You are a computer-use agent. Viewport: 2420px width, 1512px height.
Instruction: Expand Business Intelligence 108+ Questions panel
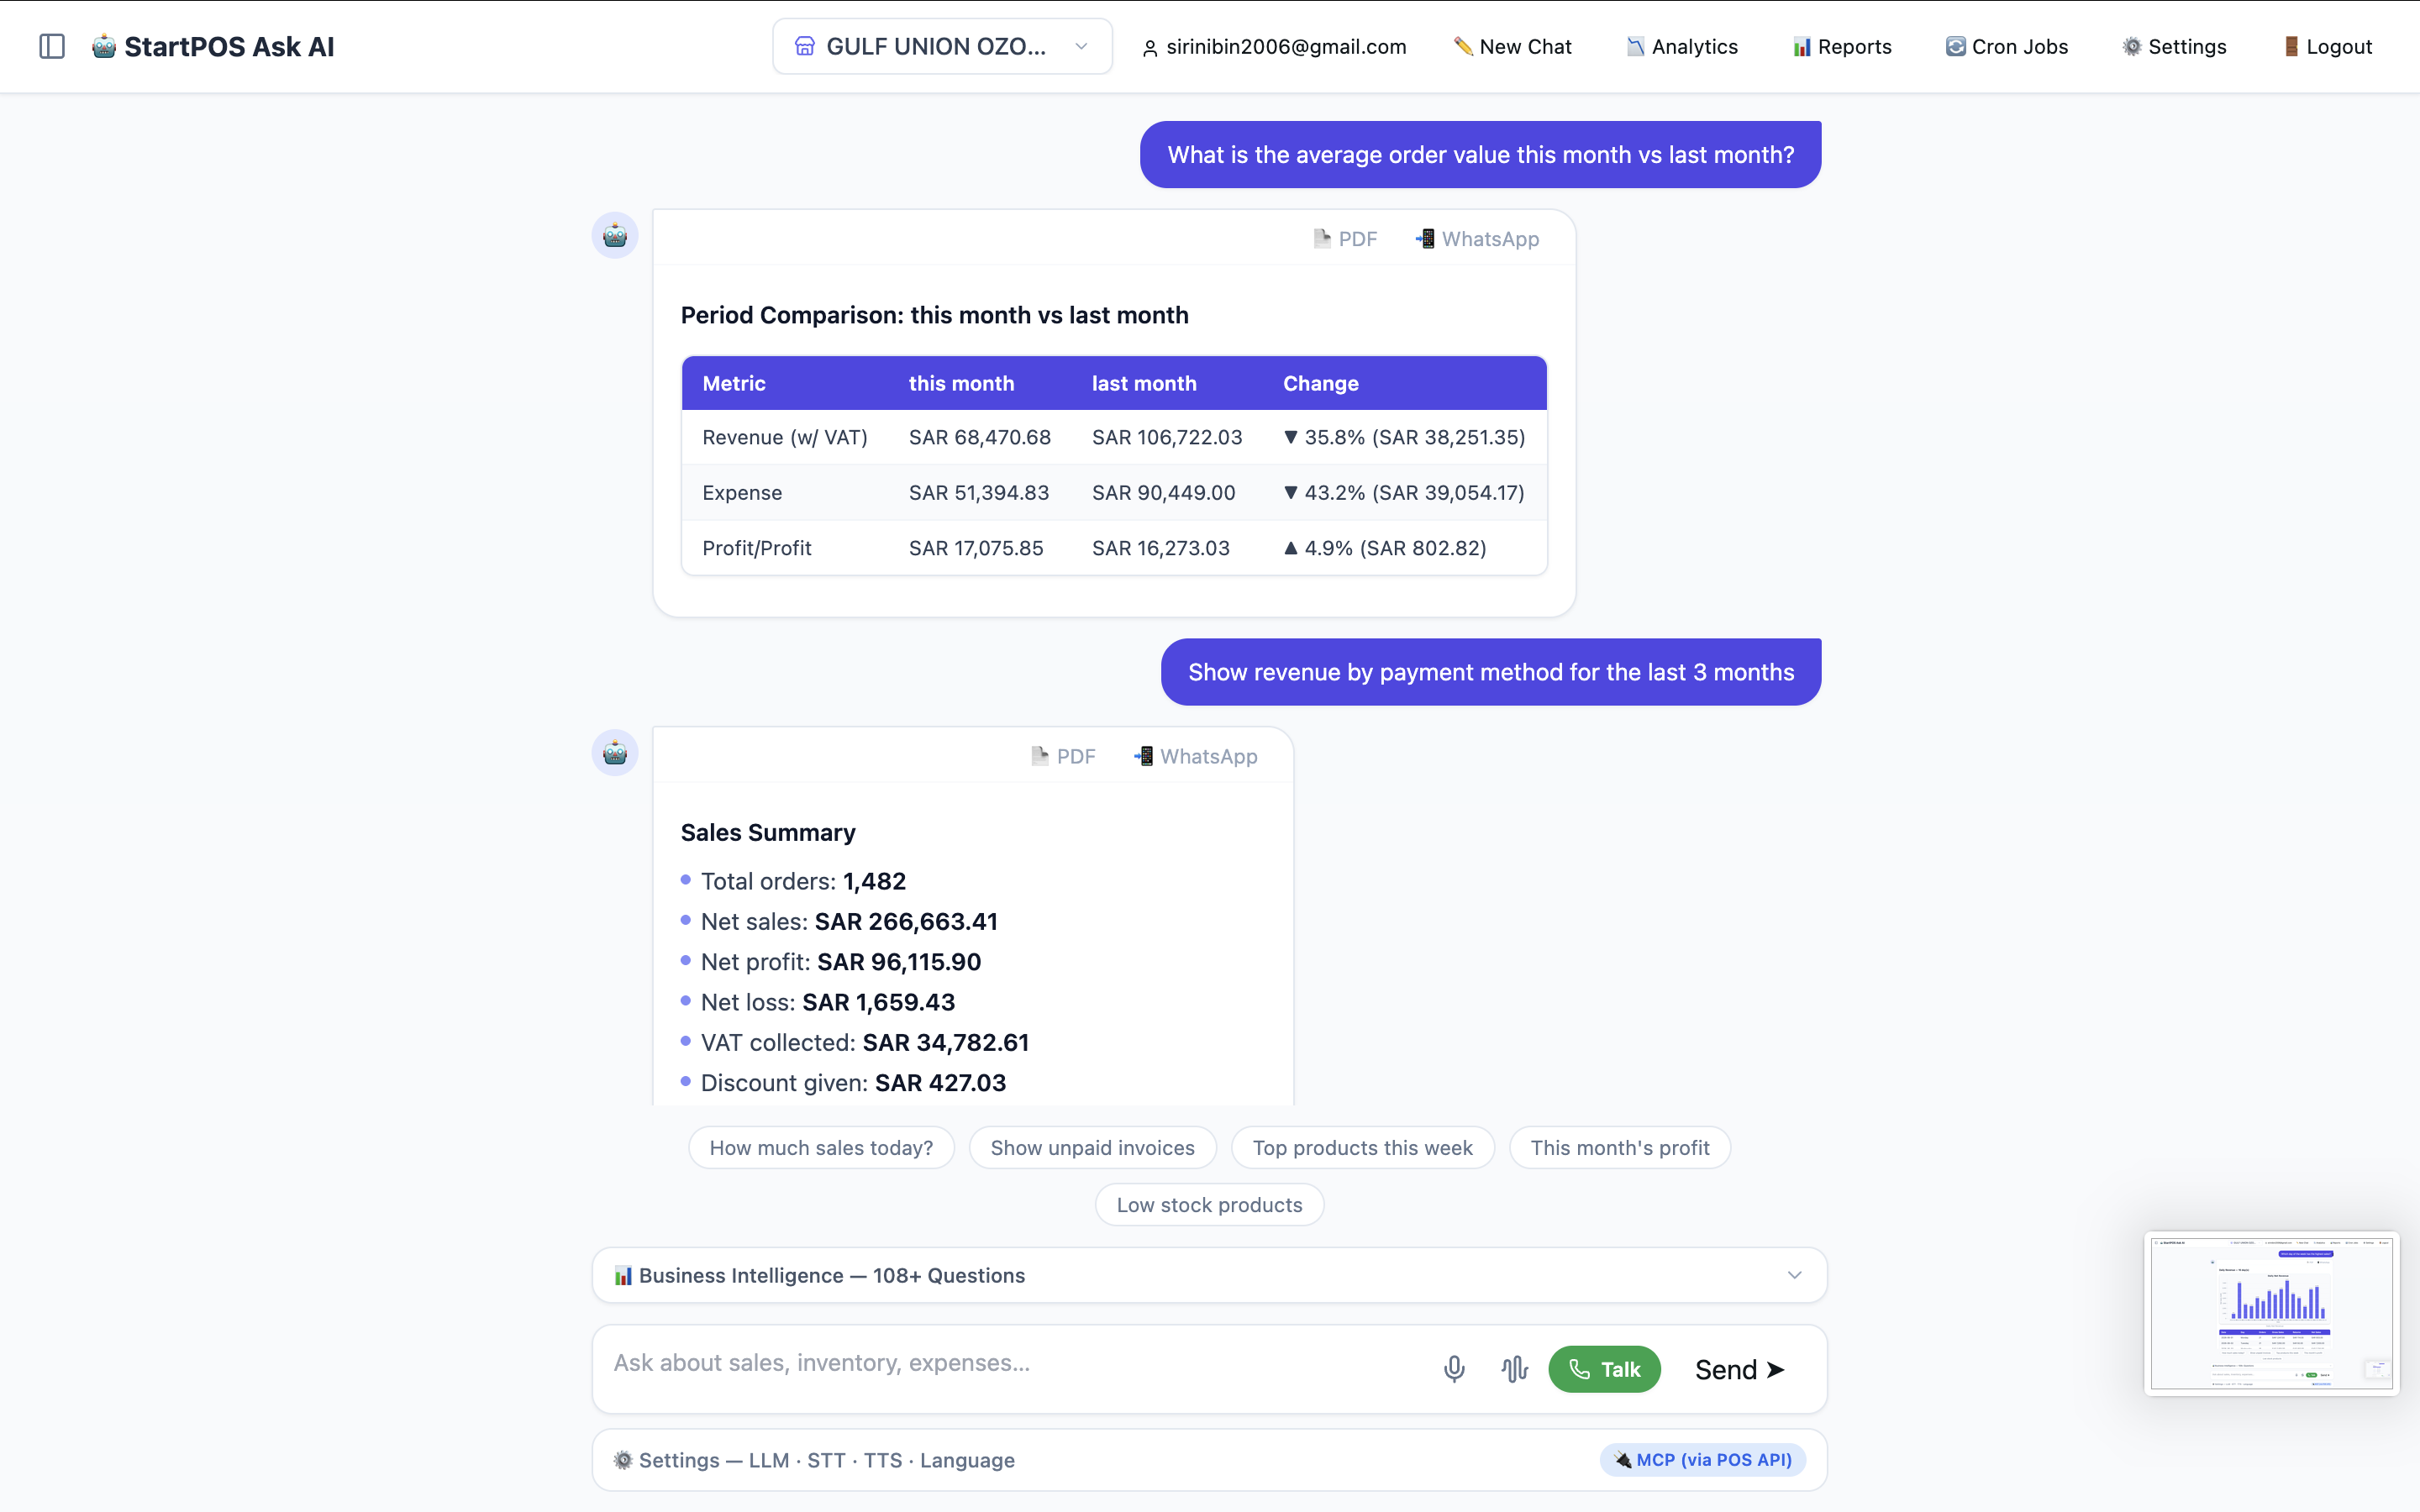[1209, 1275]
